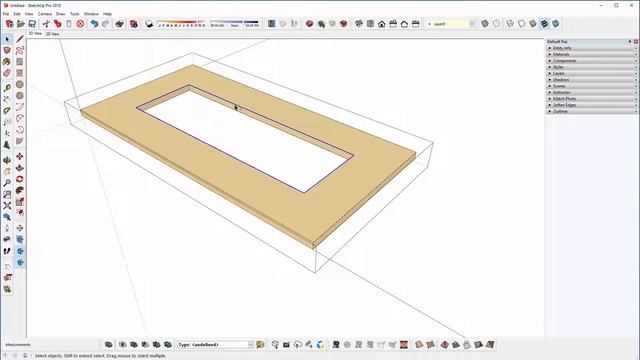Switch to the 2D View tab

52,34
